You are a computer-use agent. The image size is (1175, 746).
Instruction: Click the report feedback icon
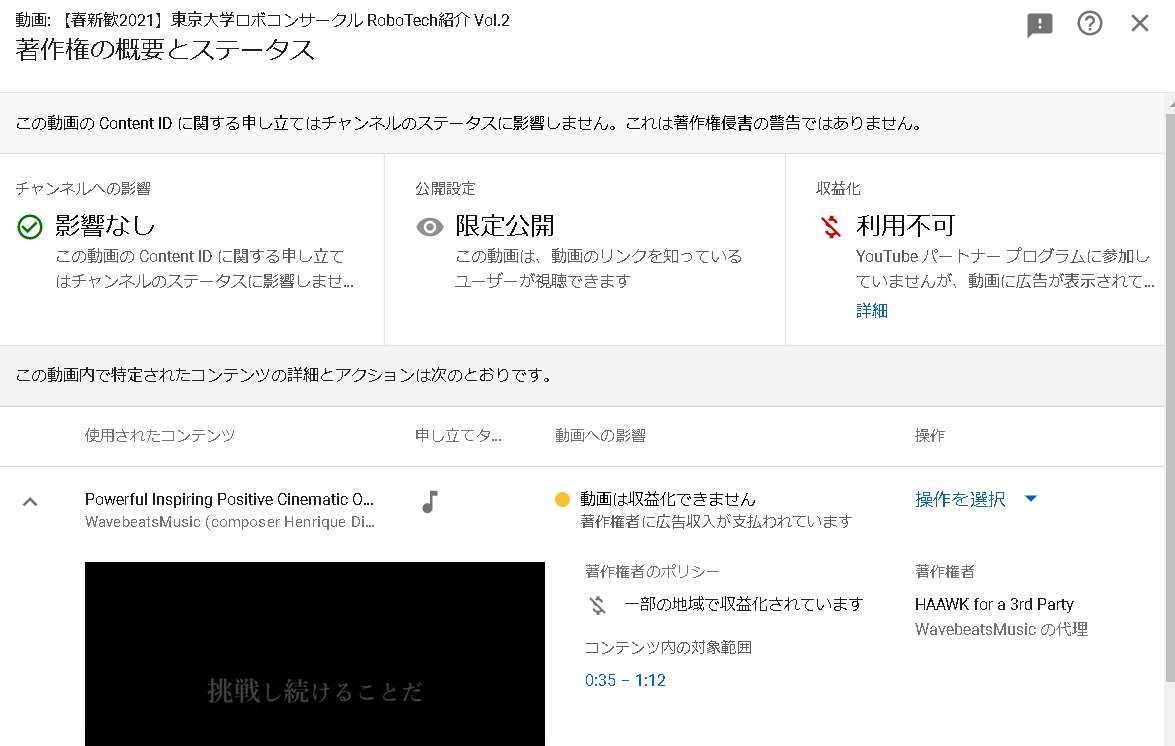pyautogui.click(x=1040, y=24)
